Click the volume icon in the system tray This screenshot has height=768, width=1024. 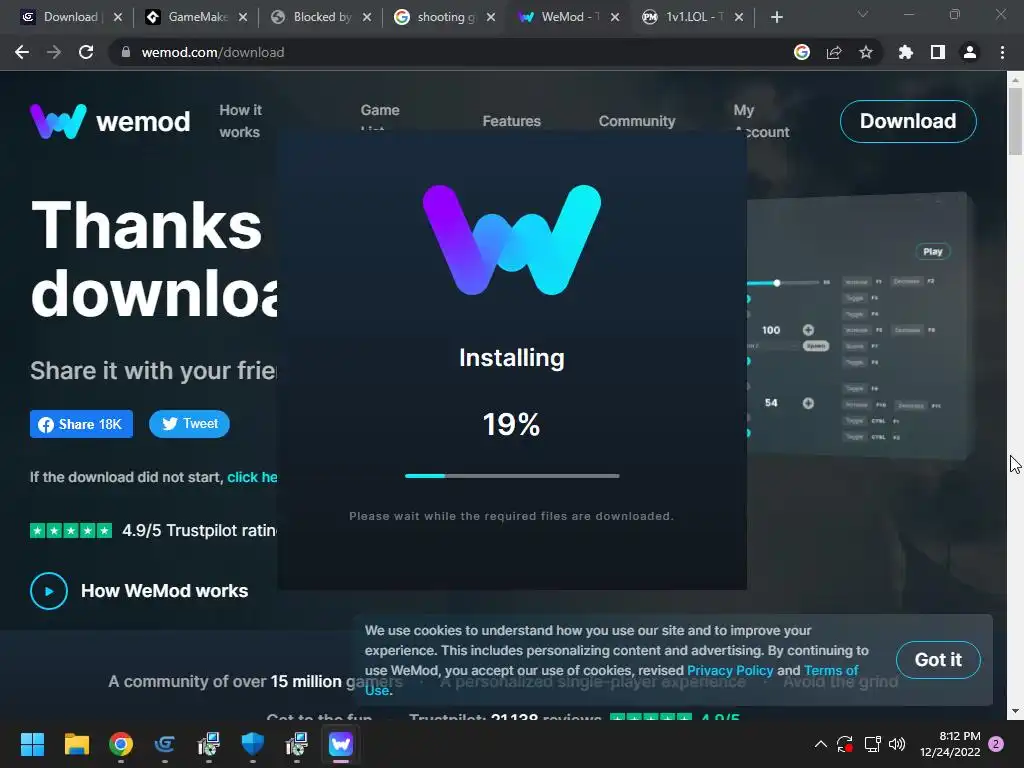point(897,744)
